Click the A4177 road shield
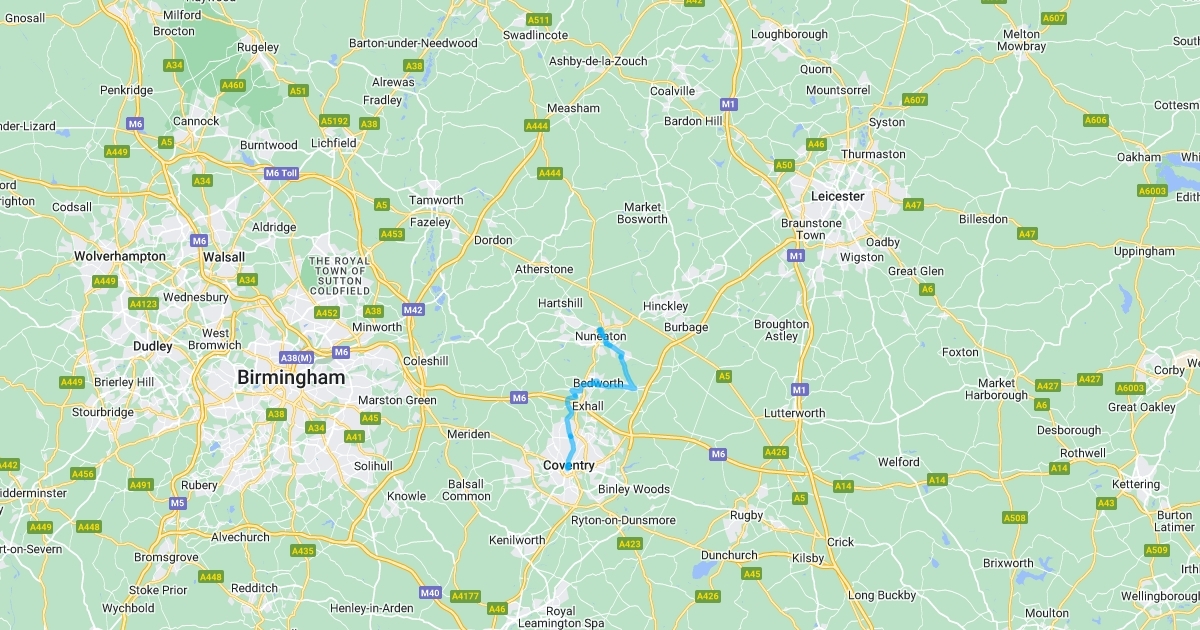 point(465,597)
